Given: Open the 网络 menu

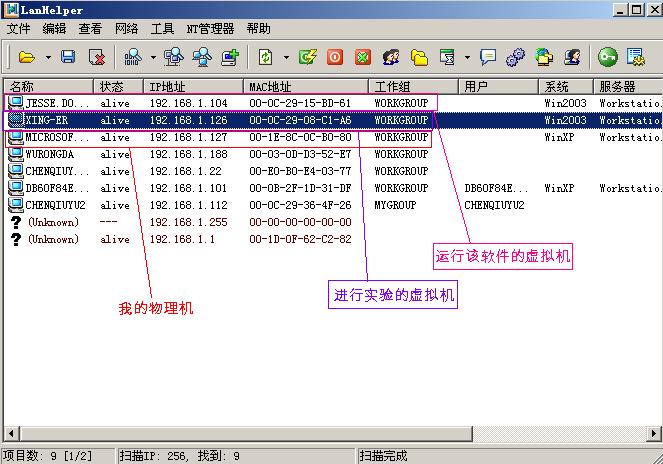Looking at the screenshot, I should [126, 29].
